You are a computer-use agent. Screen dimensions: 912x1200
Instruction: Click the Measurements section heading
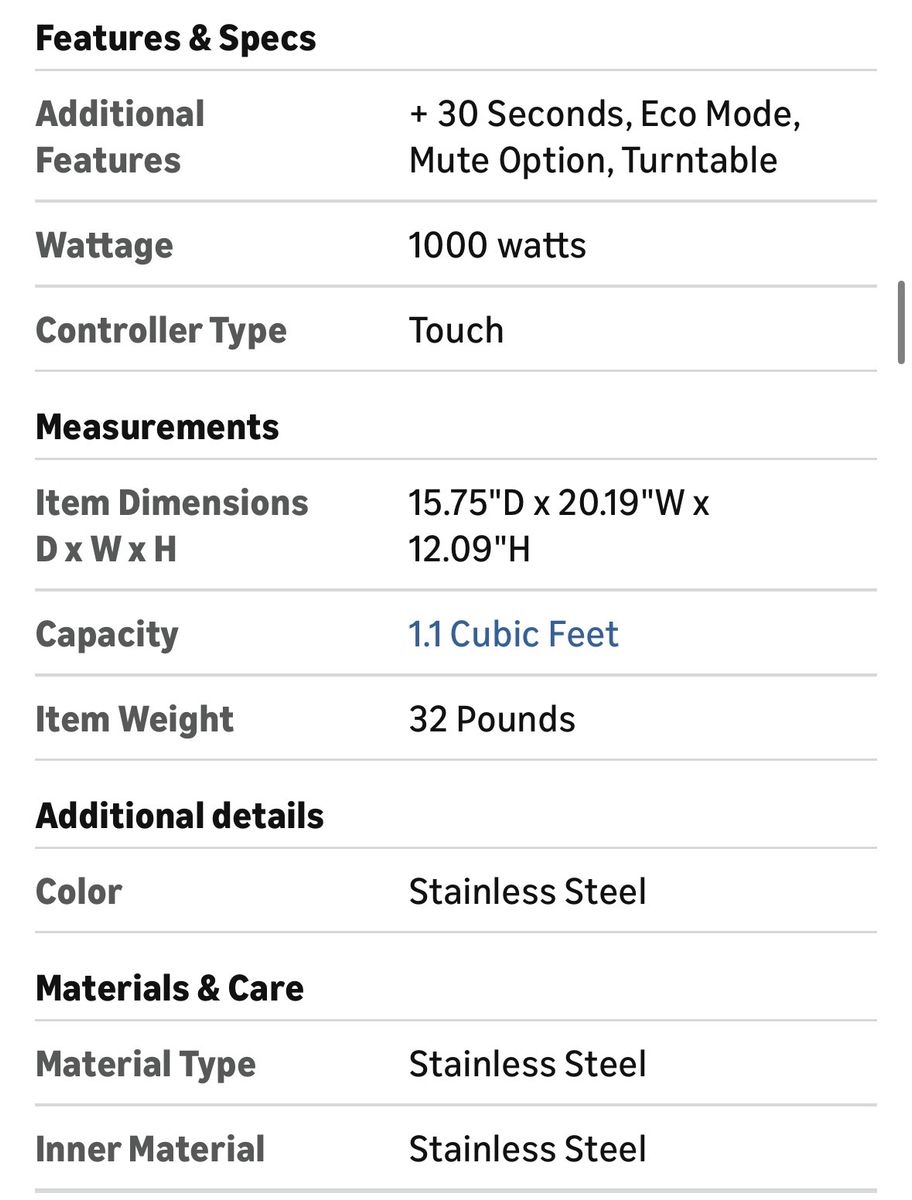coord(157,427)
